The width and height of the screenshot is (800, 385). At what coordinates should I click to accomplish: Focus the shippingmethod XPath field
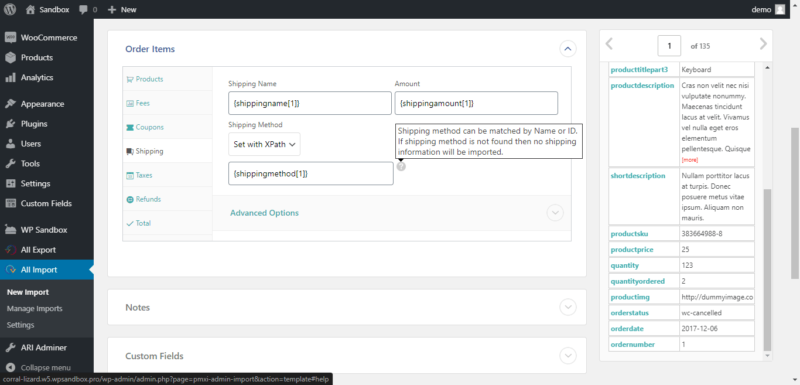coord(311,173)
